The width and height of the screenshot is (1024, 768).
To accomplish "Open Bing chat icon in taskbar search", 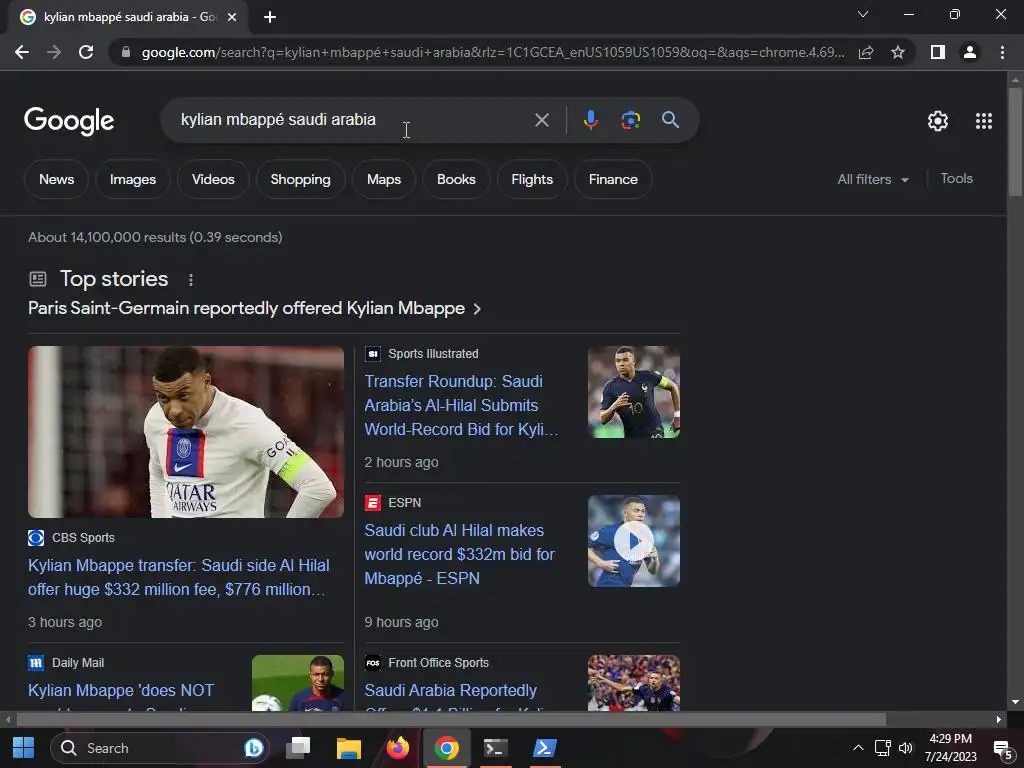I will [x=253, y=748].
